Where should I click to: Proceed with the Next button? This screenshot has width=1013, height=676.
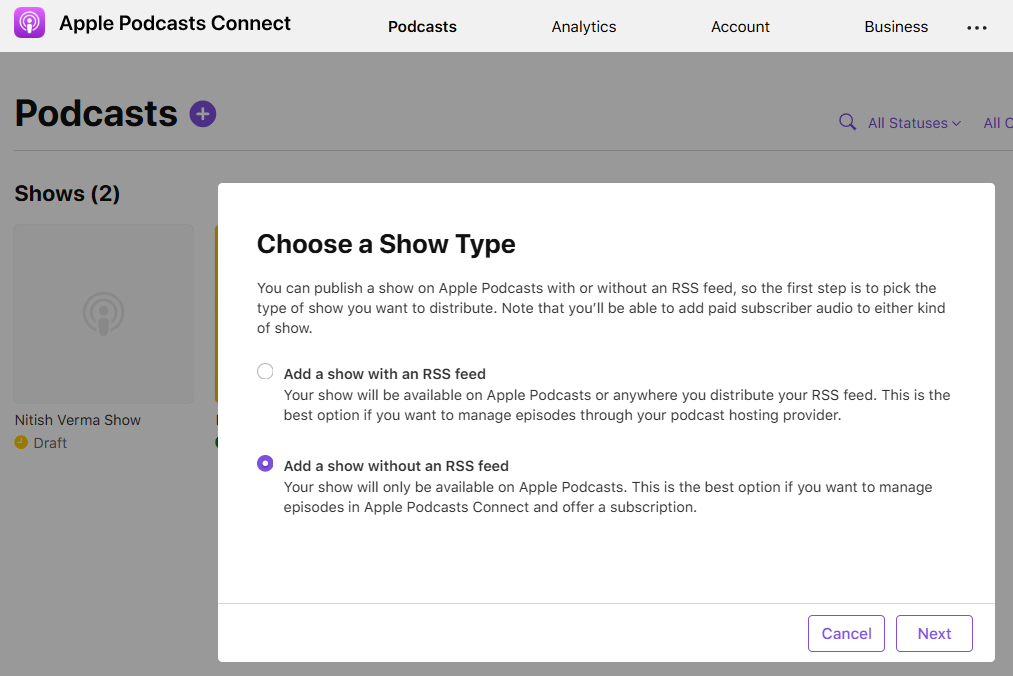point(934,633)
